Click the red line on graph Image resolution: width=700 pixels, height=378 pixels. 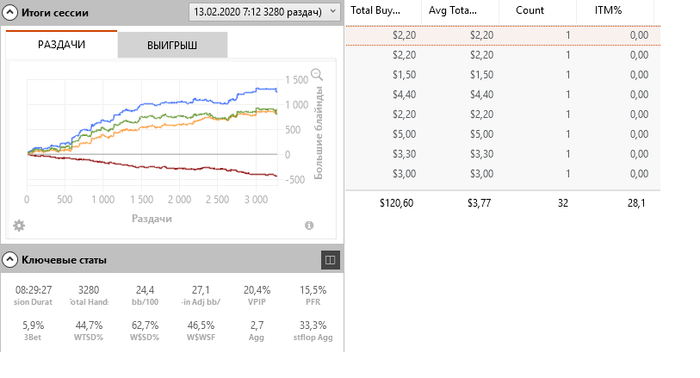[179, 168]
